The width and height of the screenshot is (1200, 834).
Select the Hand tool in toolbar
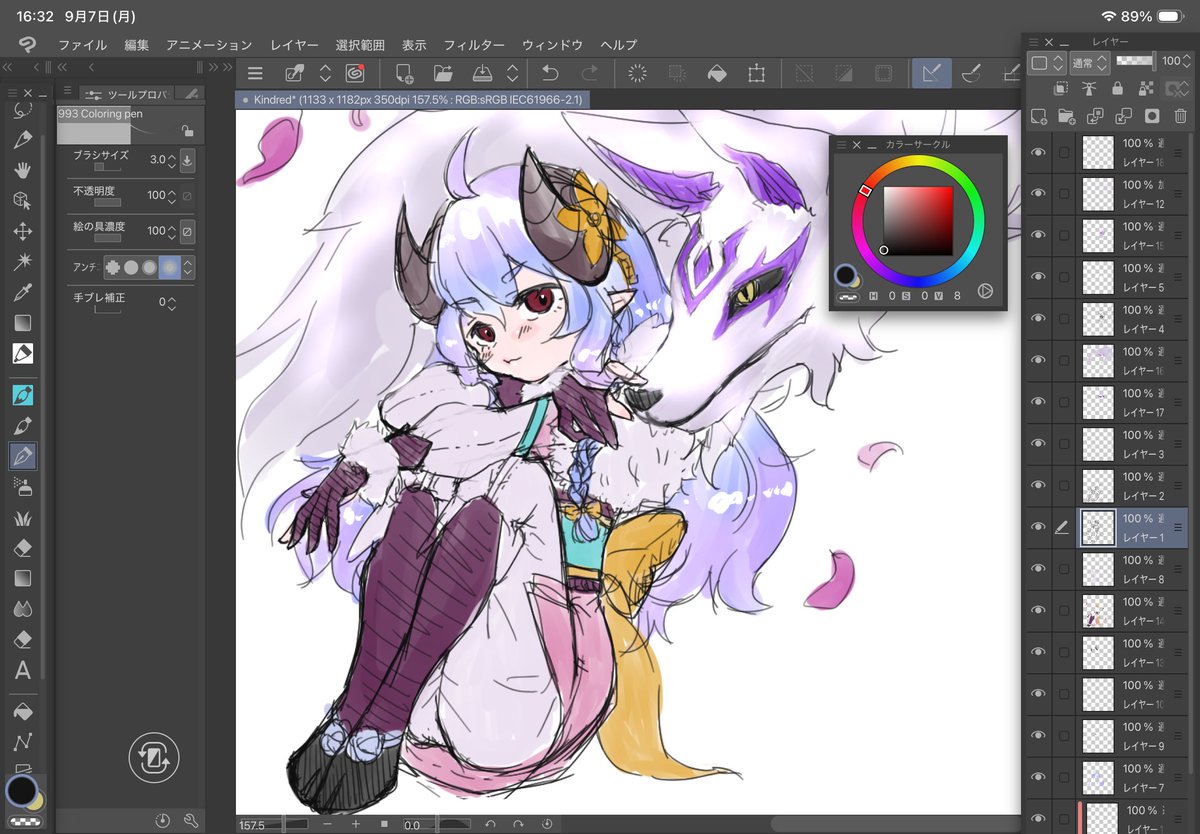(x=22, y=169)
